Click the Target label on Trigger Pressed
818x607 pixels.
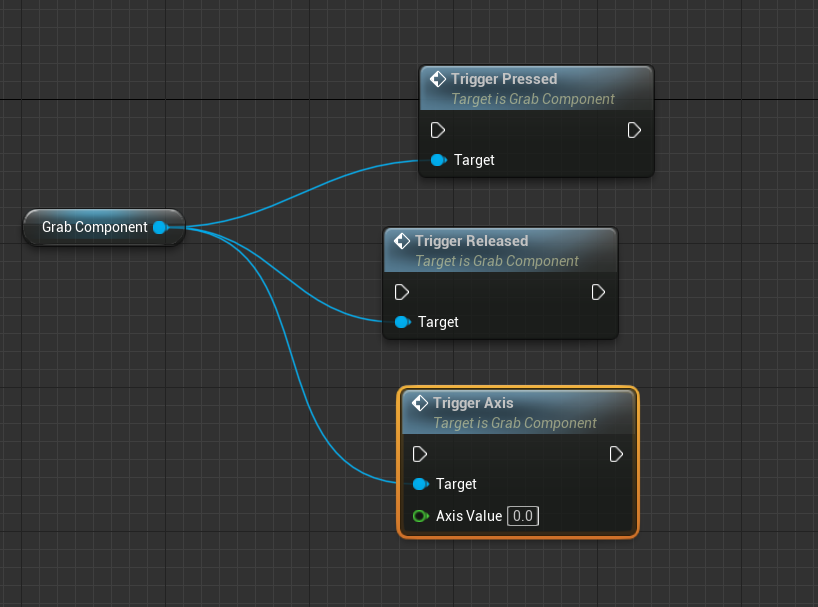coord(474,160)
